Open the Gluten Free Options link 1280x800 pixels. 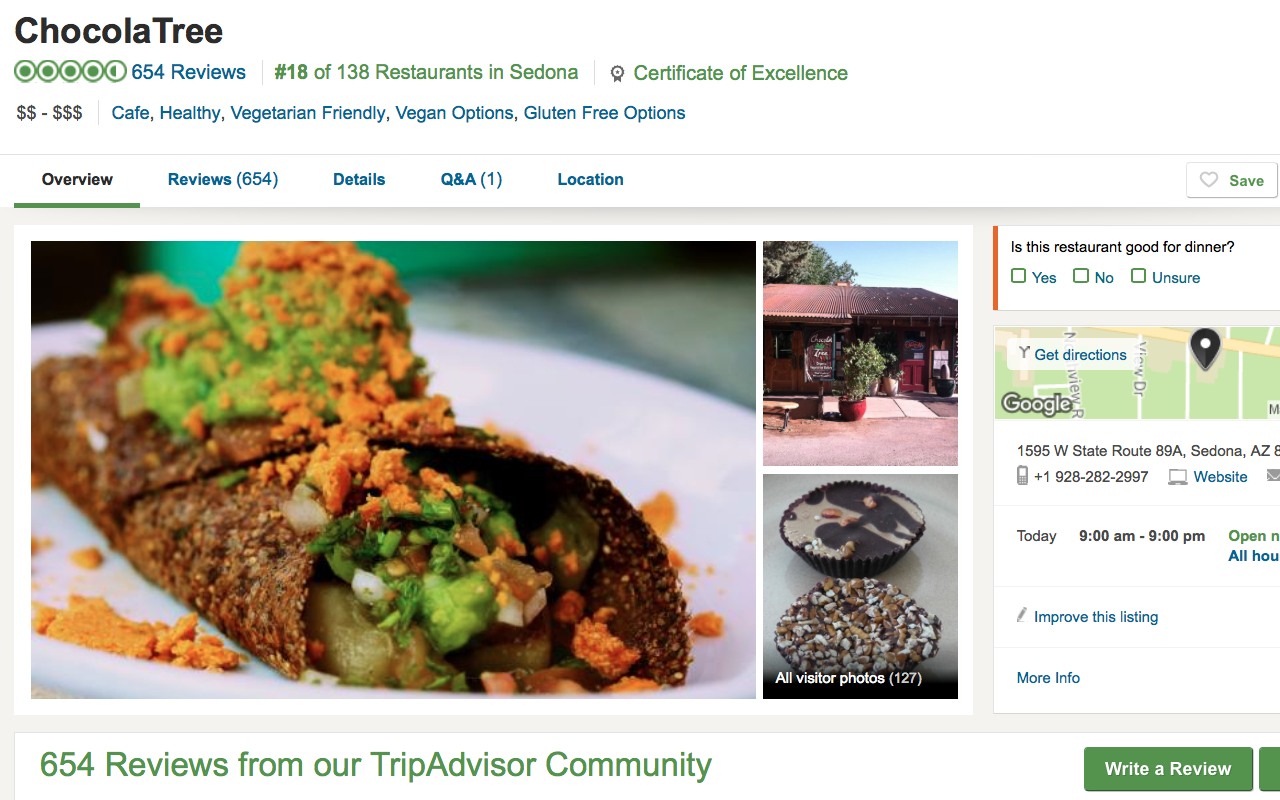(605, 113)
